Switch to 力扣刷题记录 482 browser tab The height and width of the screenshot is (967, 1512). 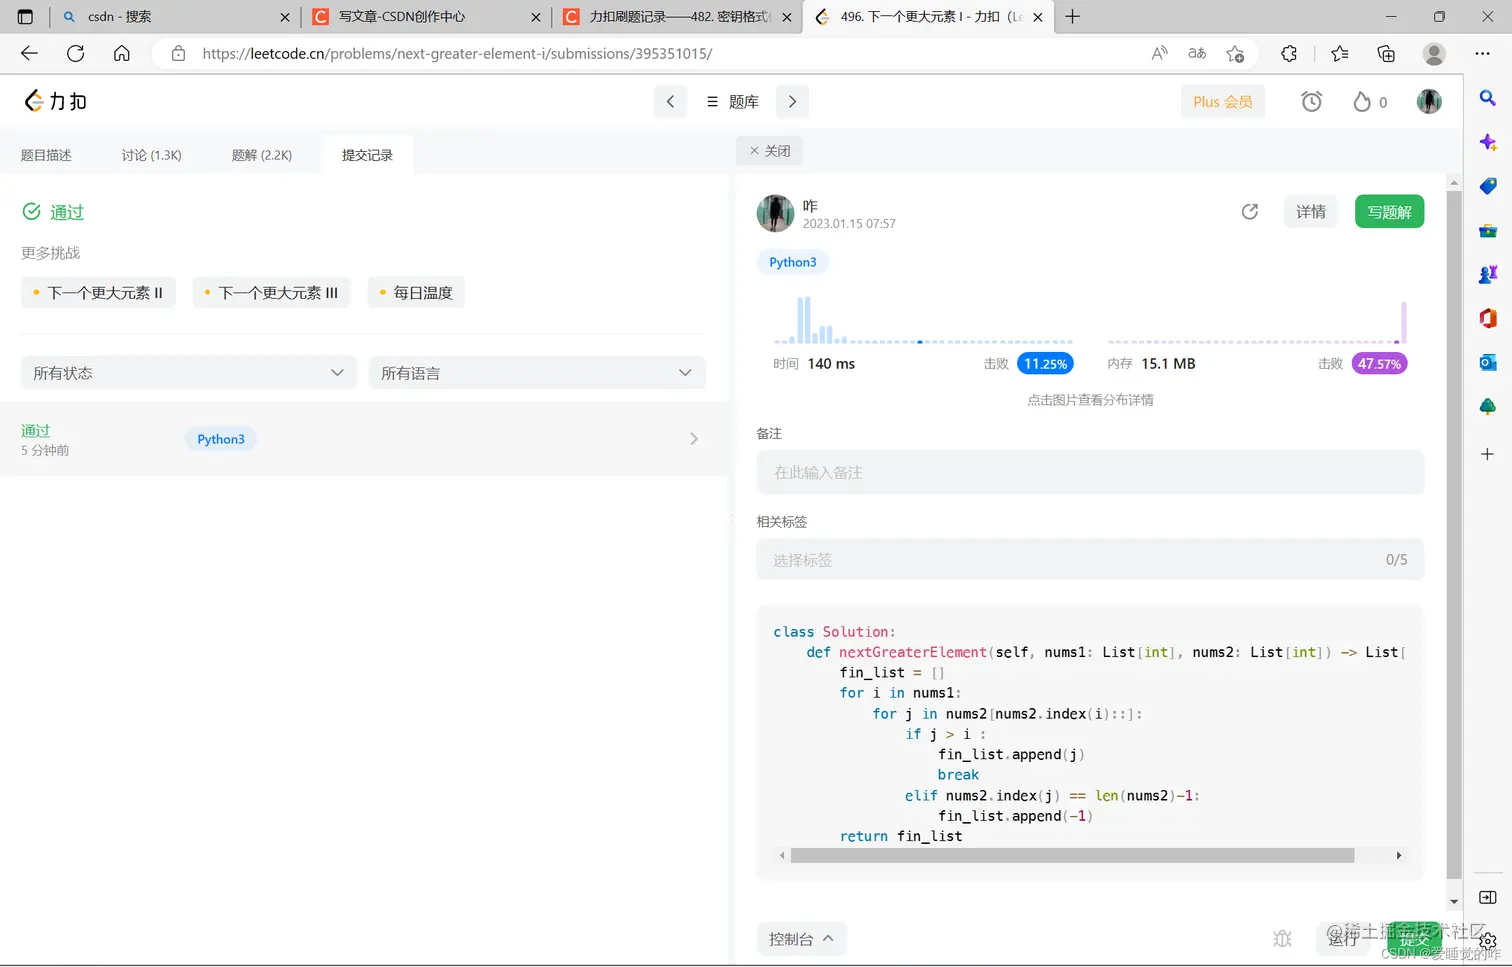(678, 17)
